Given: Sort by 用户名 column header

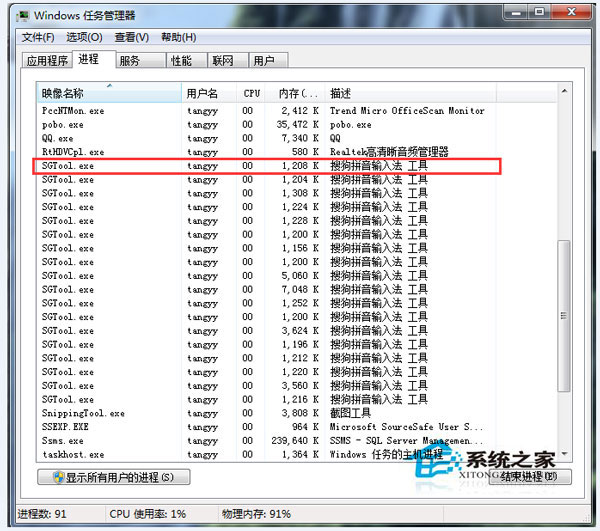Looking at the screenshot, I should [x=209, y=93].
